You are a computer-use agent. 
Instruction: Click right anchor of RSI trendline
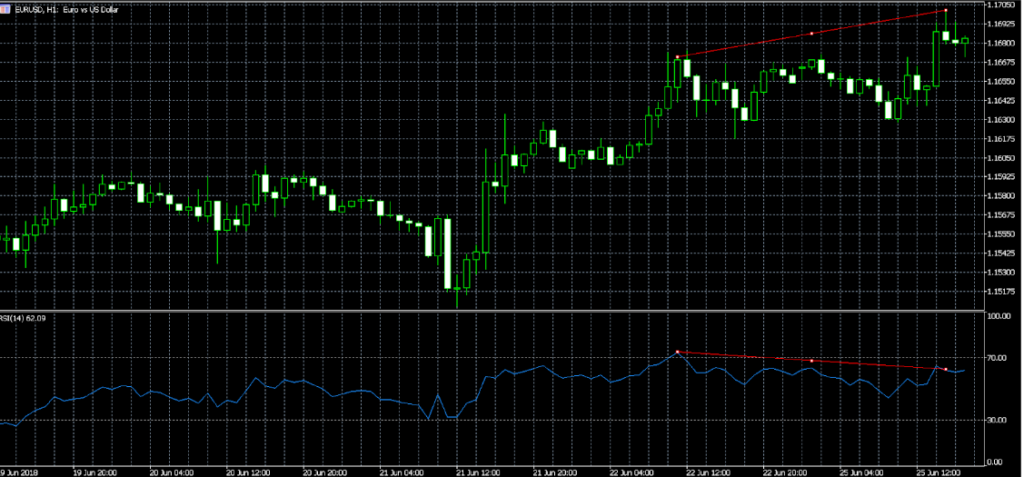click(x=945, y=370)
